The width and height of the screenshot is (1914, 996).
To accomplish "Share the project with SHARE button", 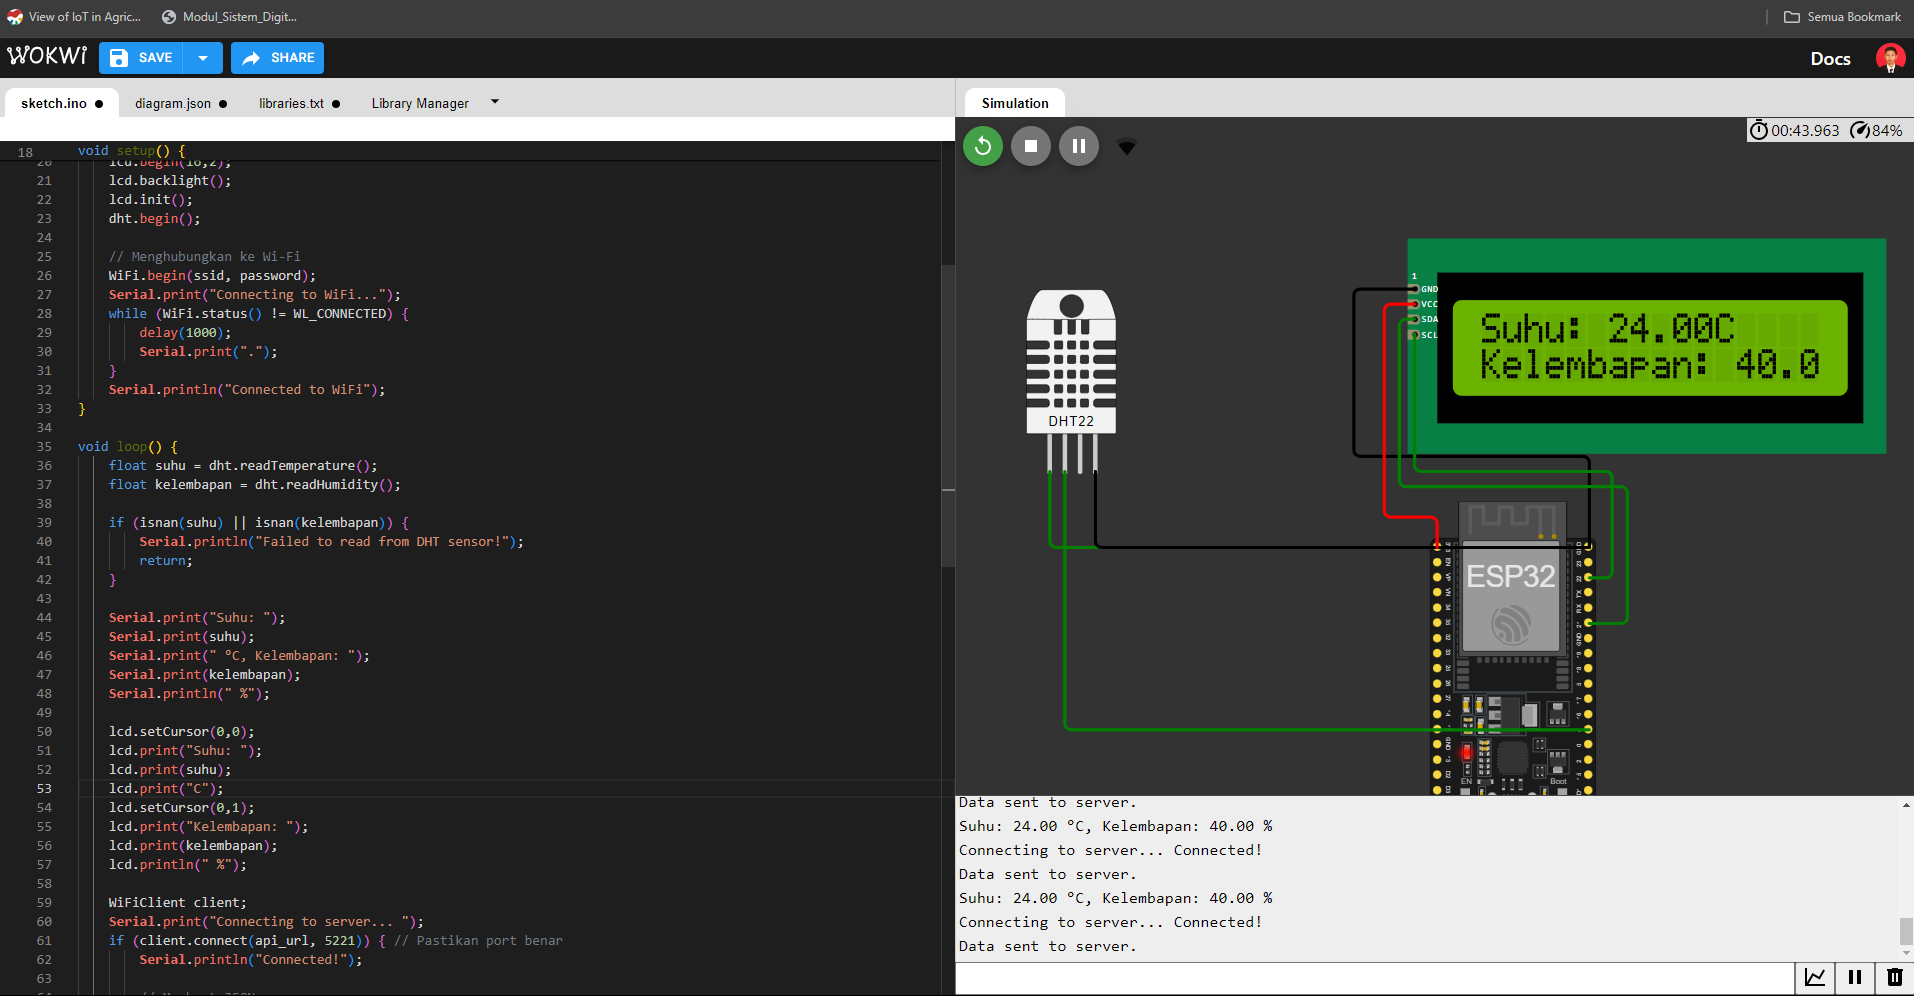I will pos(277,58).
